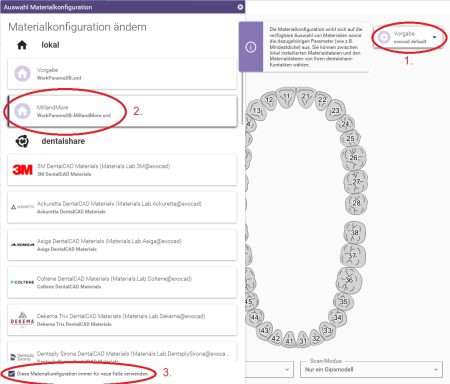This screenshot has height=384, width=450.
Task: Open the Scan-Modus Nur ein Gipsmodell dropdown
Action: (371, 369)
